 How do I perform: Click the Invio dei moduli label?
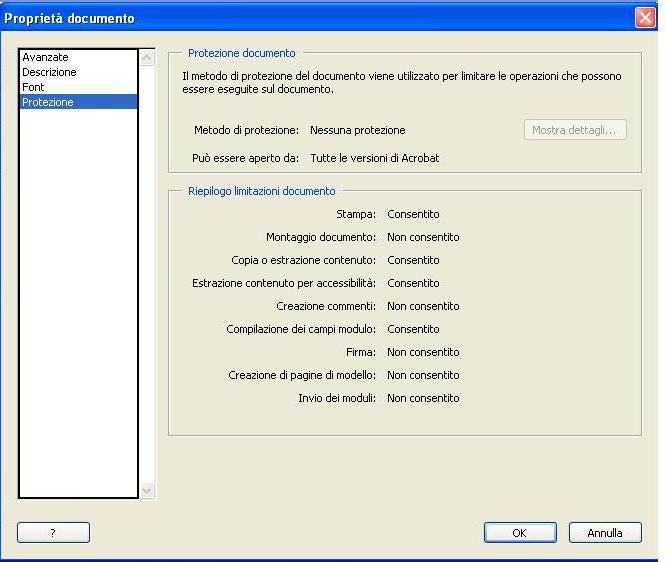point(337,398)
